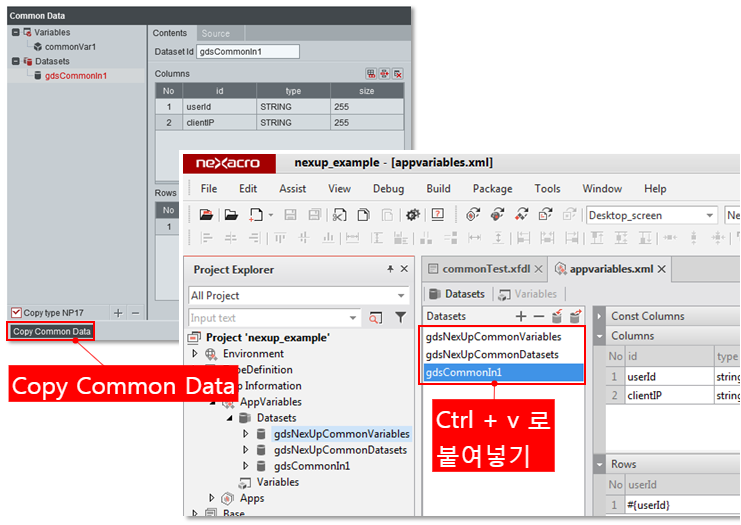741x525 pixels.
Task: Click the second red Generate icon
Action: click(497, 215)
